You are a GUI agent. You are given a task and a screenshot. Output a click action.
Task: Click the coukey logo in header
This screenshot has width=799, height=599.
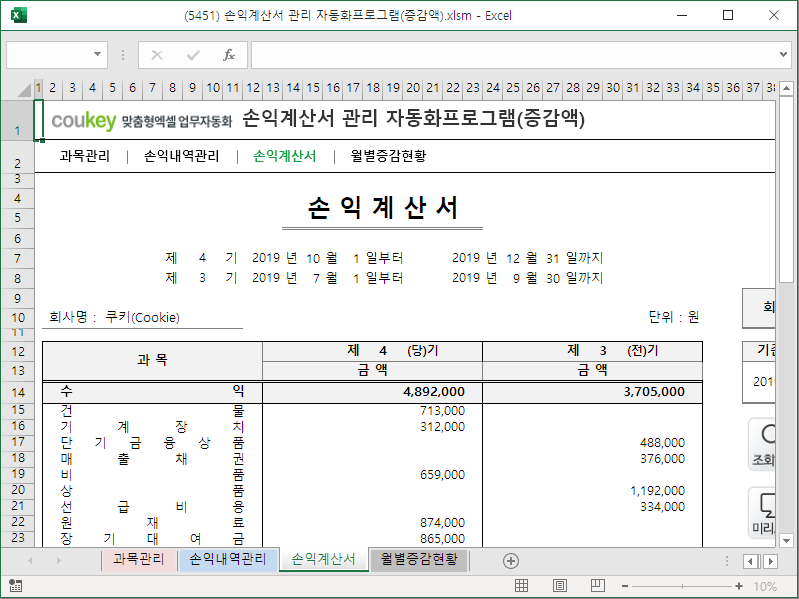[x=84, y=120]
